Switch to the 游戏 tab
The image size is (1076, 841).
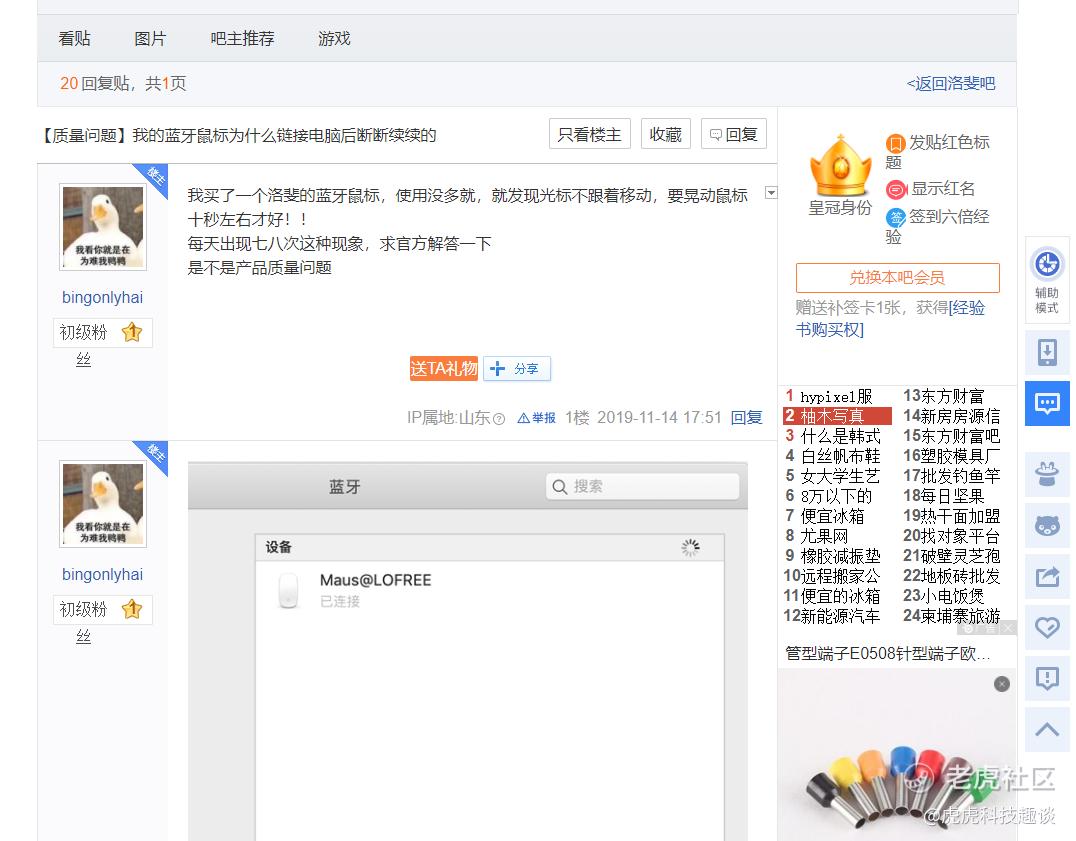pyautogui.click(x=334, y=38)
